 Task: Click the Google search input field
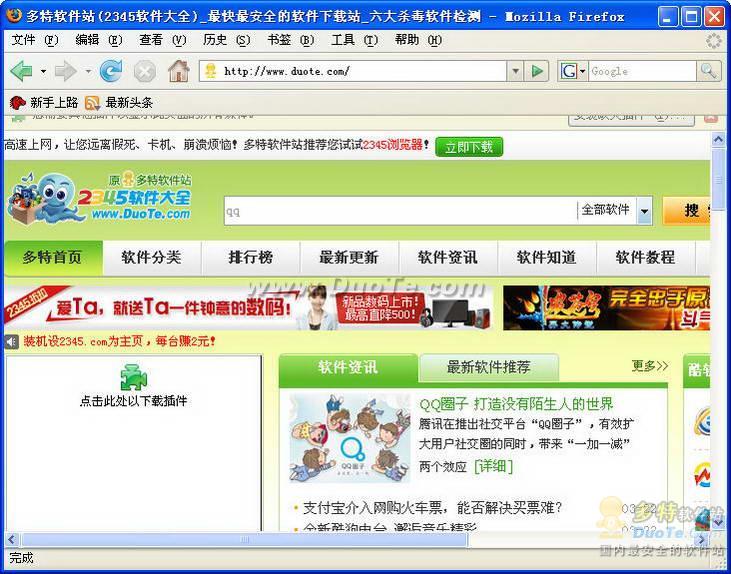[642, 71]
